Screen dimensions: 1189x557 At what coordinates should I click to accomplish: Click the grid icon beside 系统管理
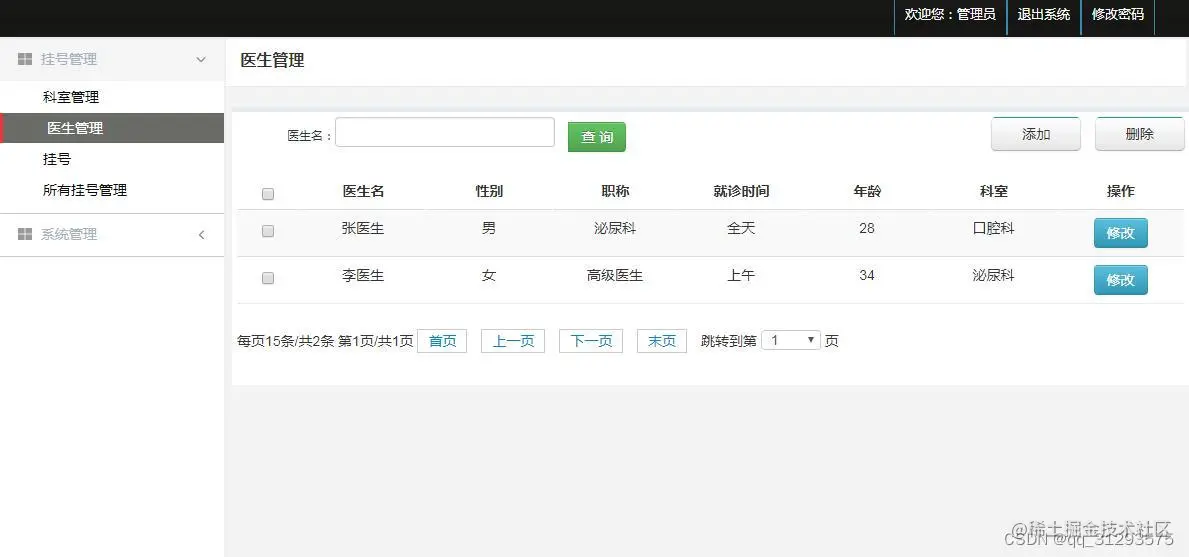(25, 235)
